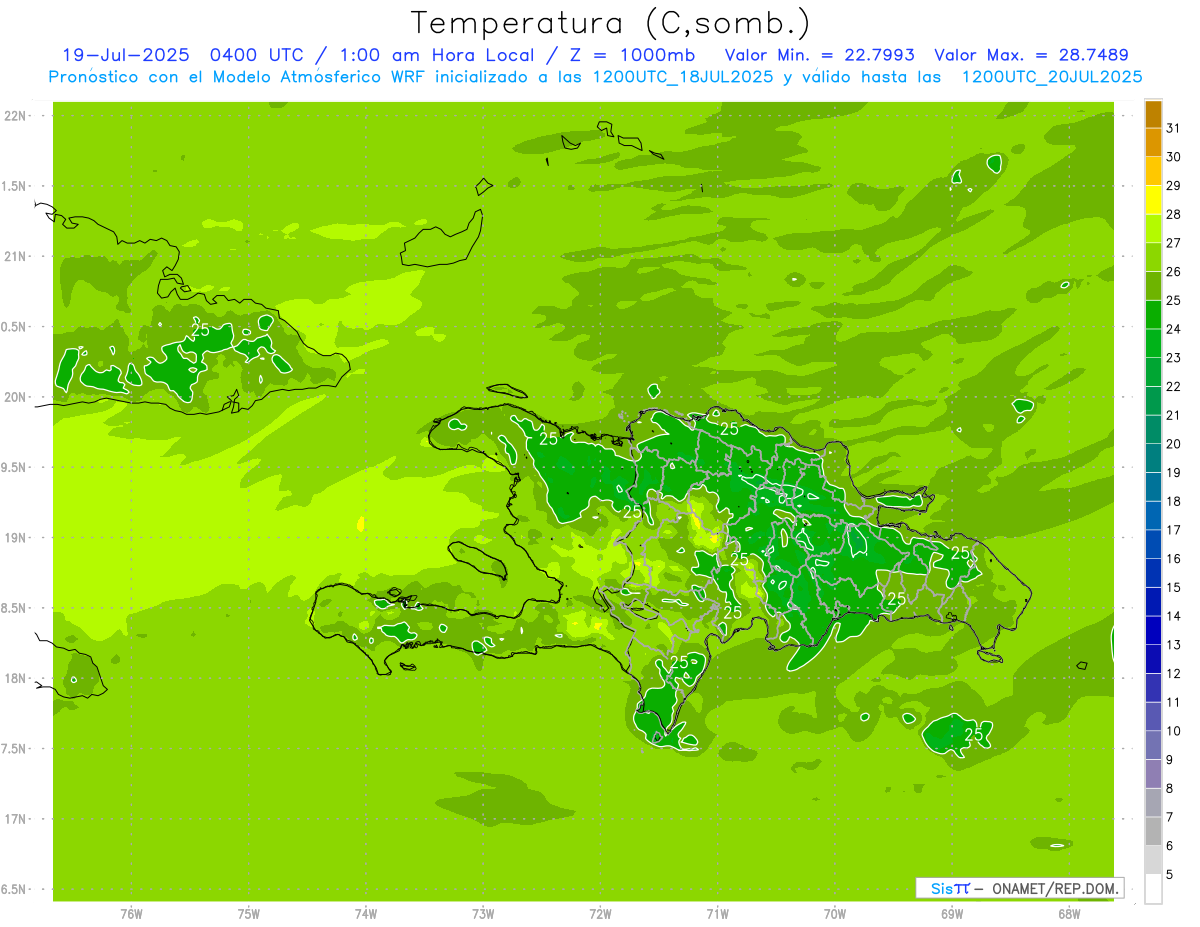Click the '25' contour label over eastern Cuba

pyautogui.click(x=200, y=329)
